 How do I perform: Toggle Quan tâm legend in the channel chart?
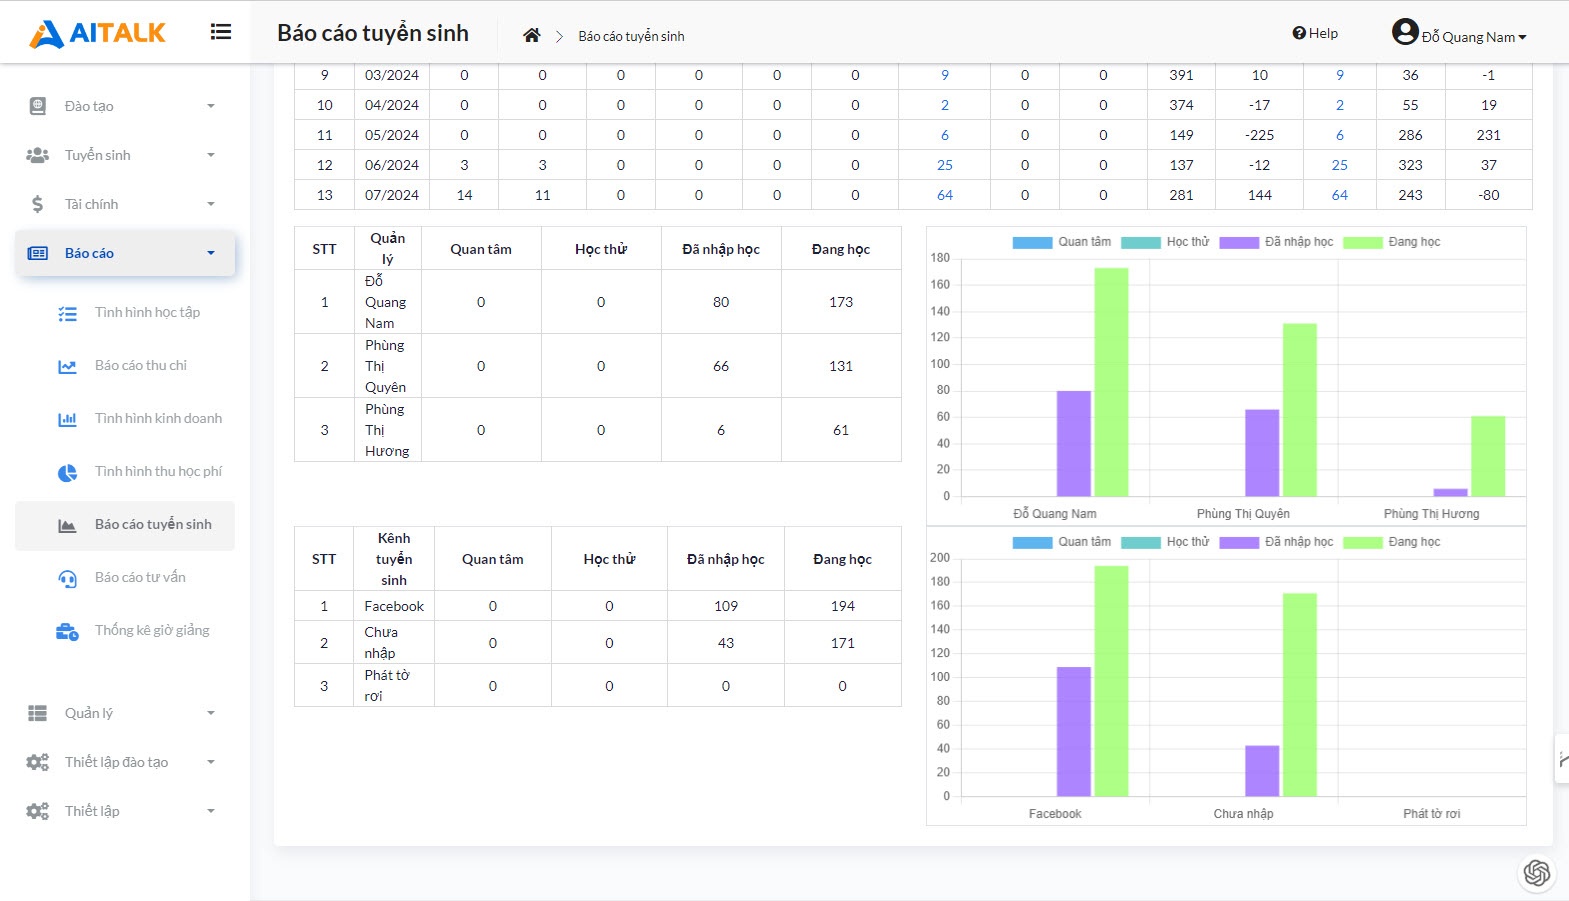(1061, 542)
